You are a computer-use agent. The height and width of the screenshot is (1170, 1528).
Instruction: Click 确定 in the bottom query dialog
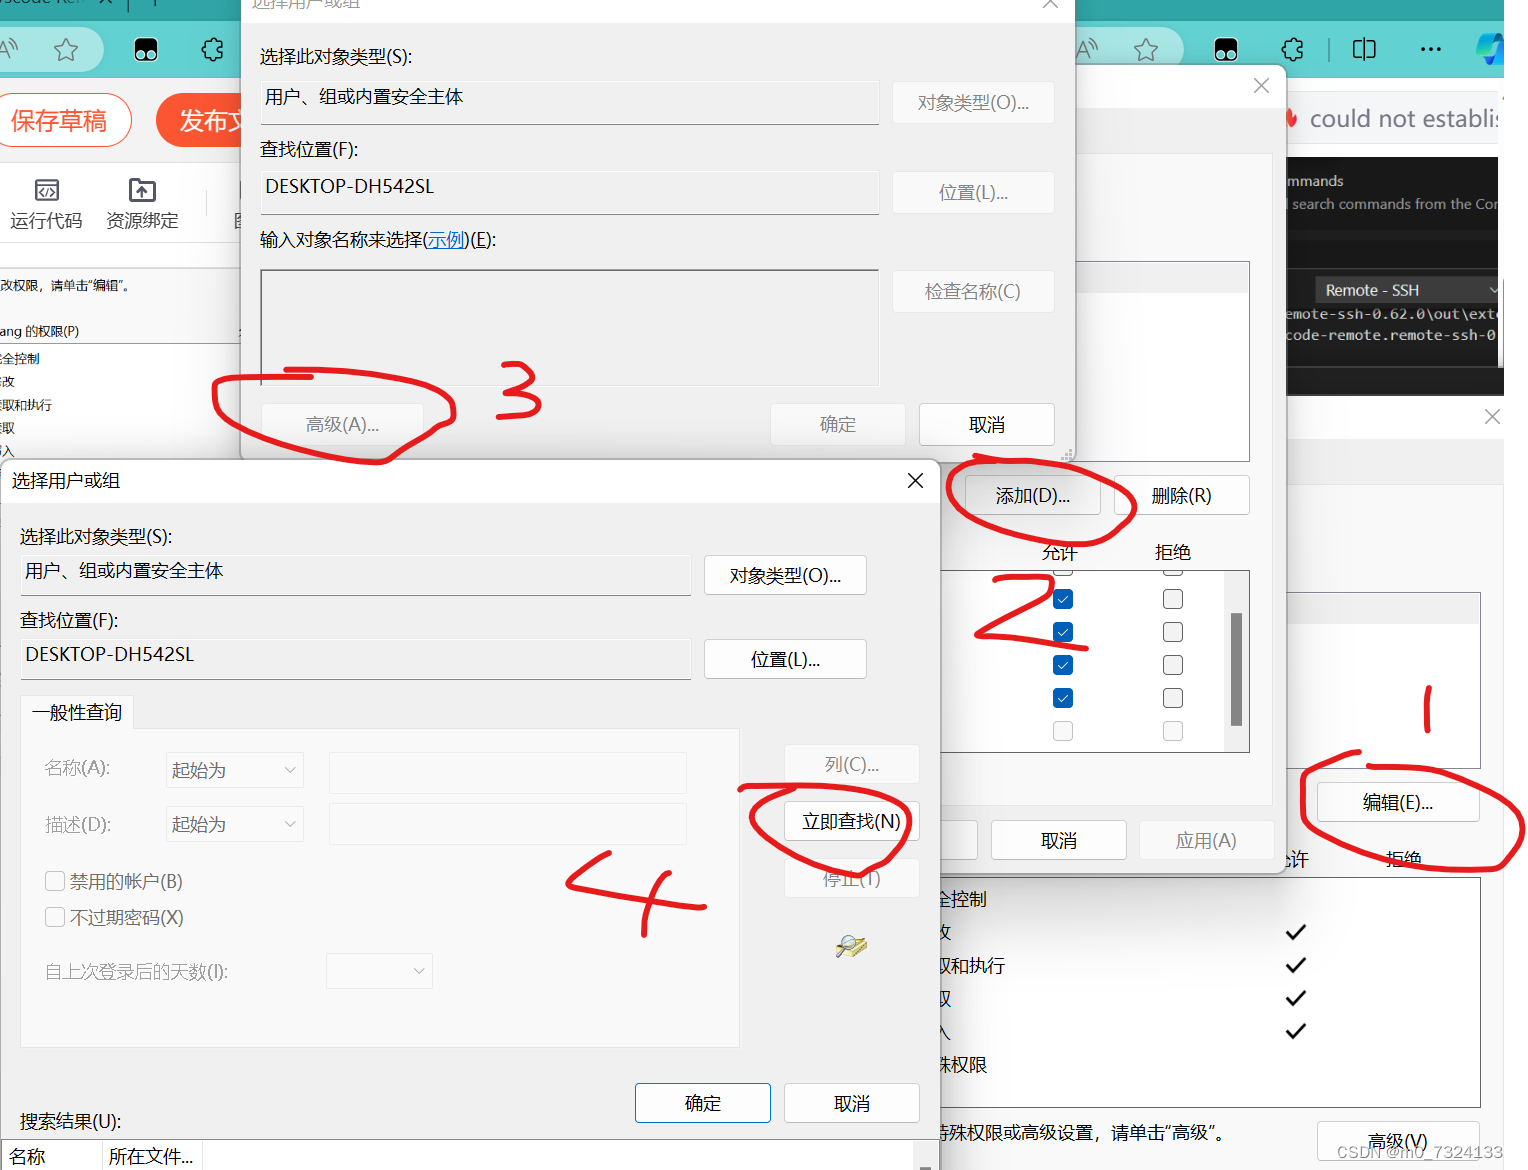point(703,1103)
